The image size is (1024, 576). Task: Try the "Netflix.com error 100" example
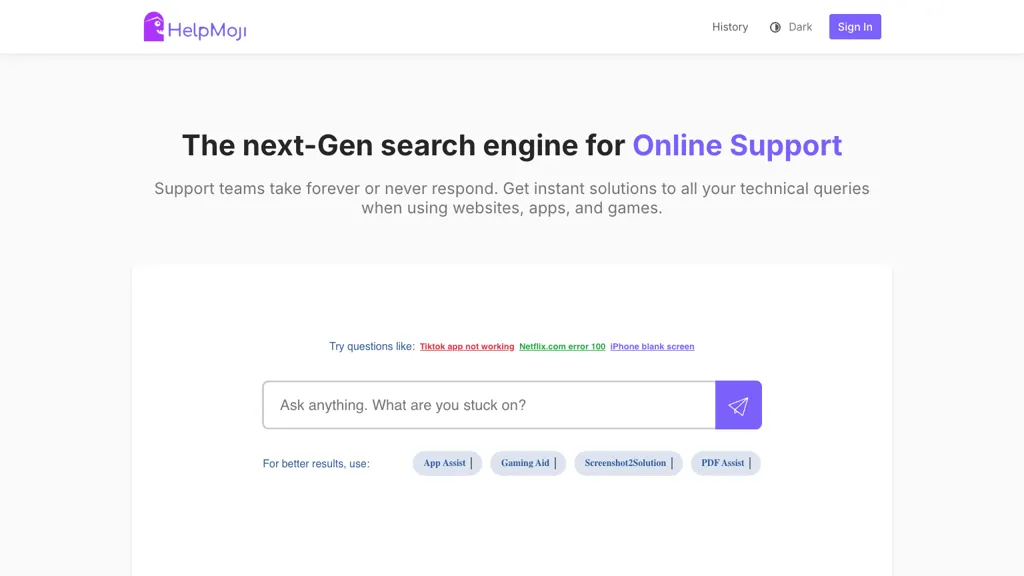pos(562,347)
